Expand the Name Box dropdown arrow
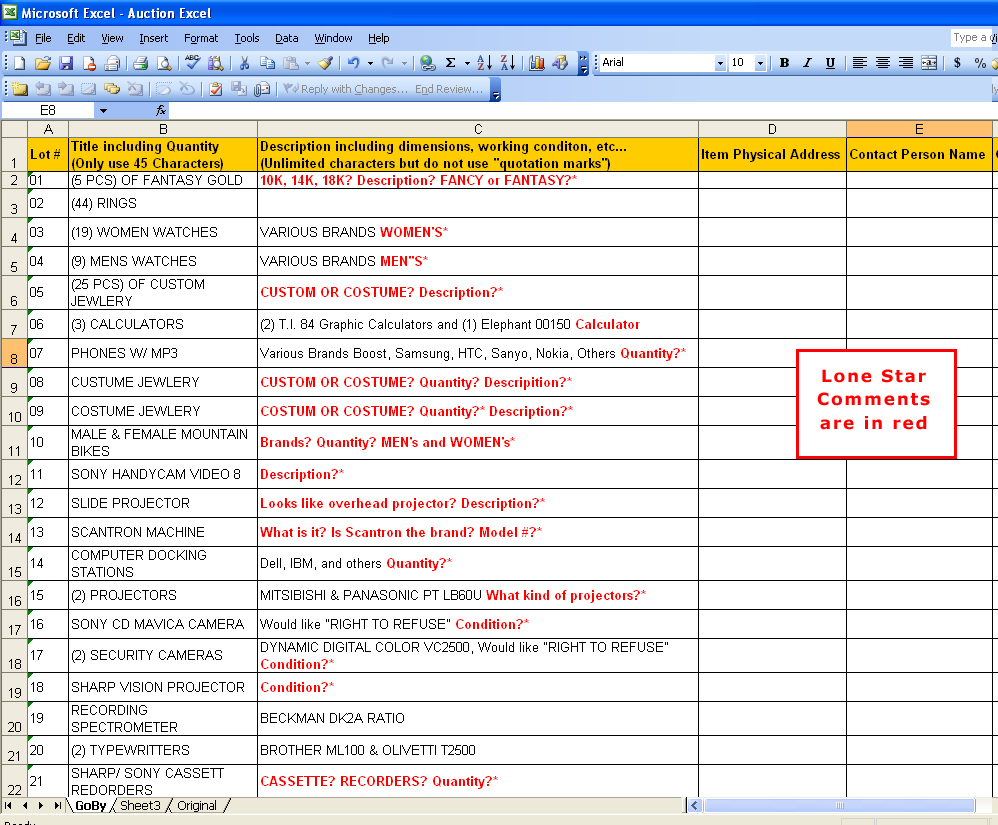The image size is (998, 825). click(x=103, y=110)
